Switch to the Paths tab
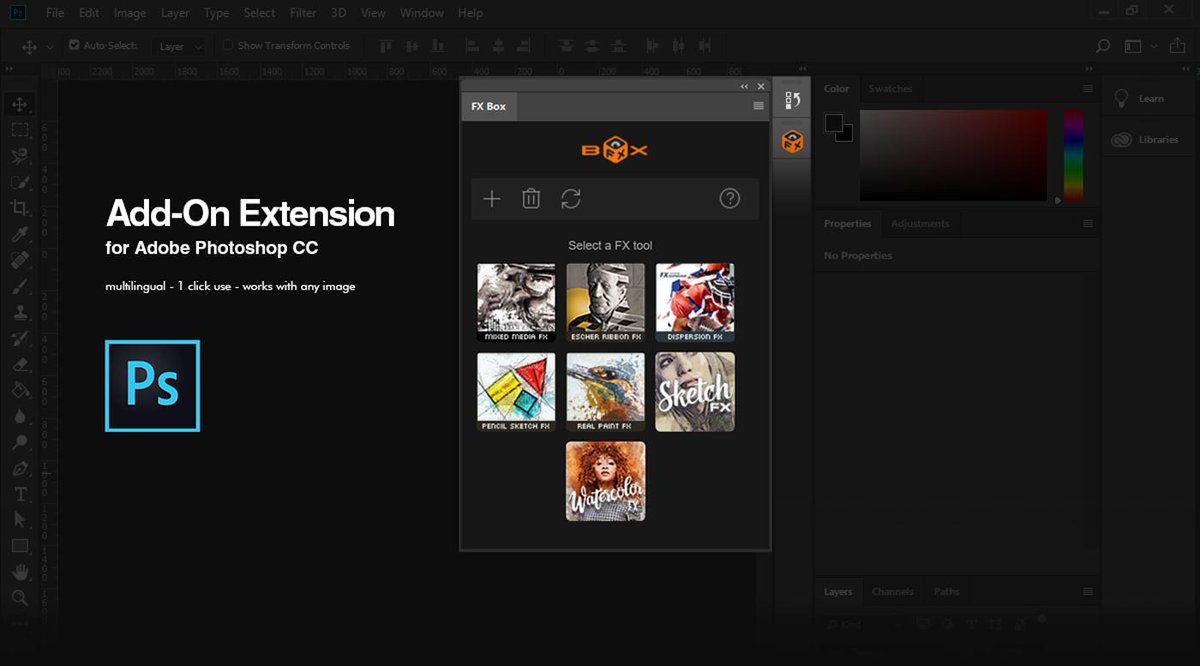This screenshot has width=1200, height=666. click(947, 591)
